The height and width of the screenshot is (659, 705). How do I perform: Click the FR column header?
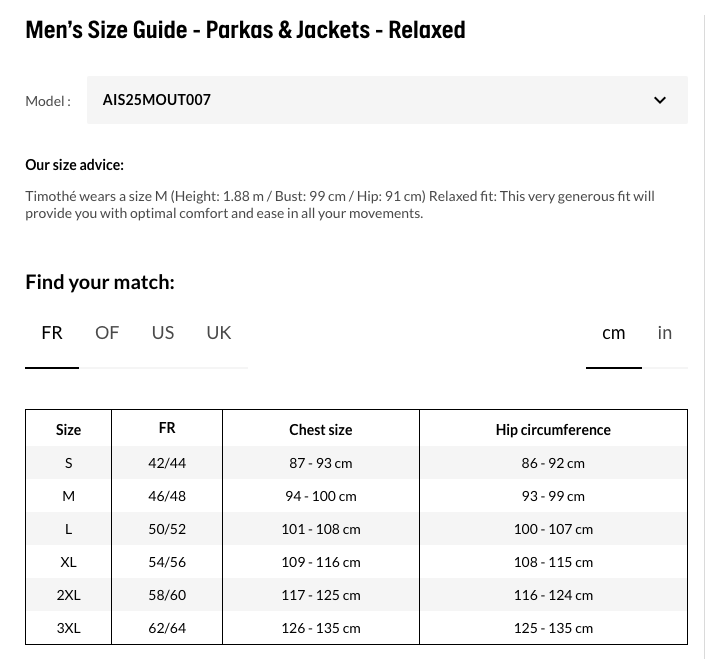click(x=167, y=428)
